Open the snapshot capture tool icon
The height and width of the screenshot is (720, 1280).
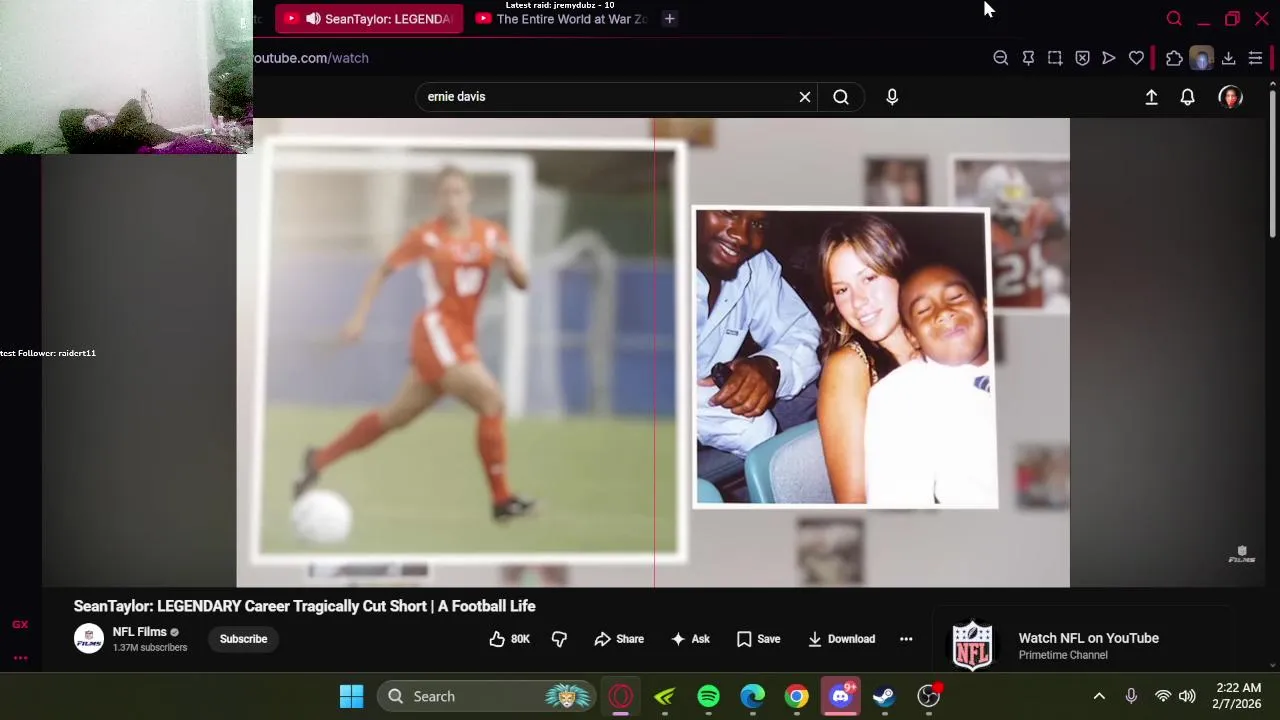coord(1055,58)
